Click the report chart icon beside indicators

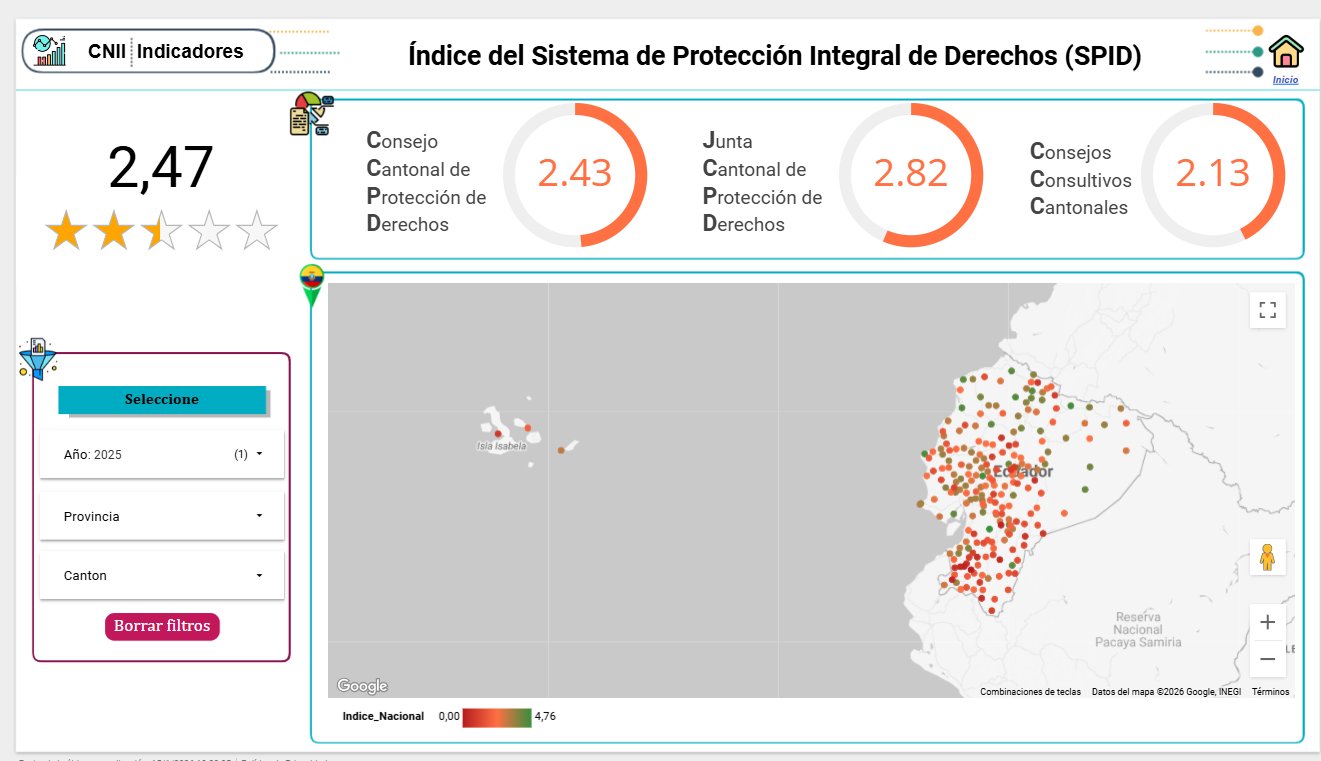[310, 114]
